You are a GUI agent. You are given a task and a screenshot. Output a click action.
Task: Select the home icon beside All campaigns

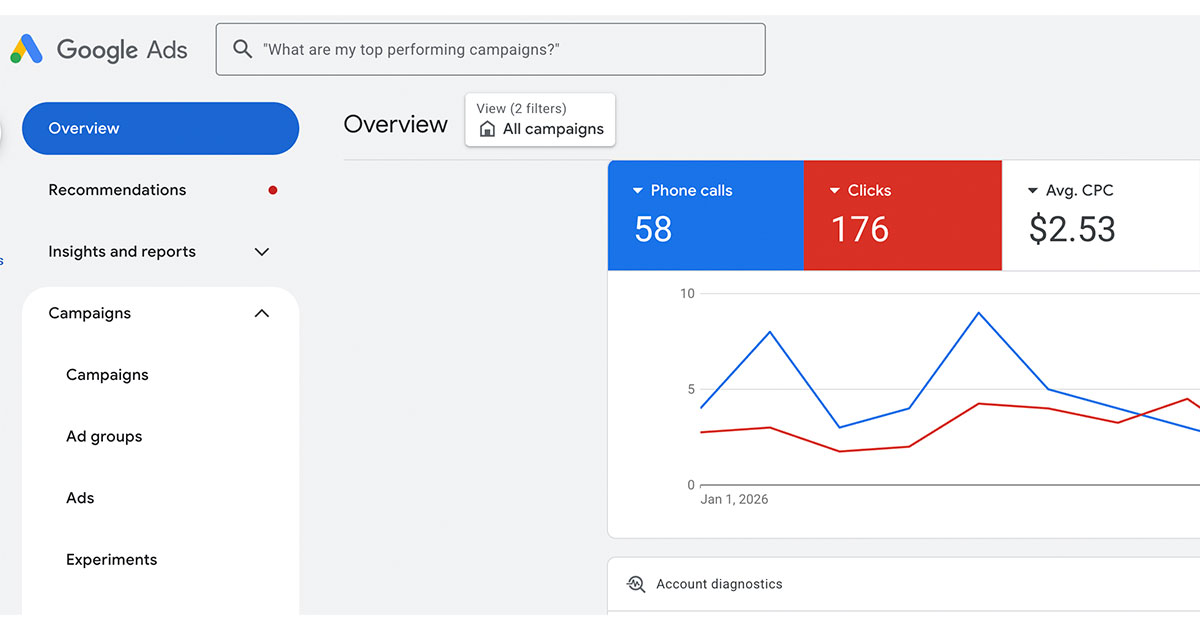tap(487, 129)
